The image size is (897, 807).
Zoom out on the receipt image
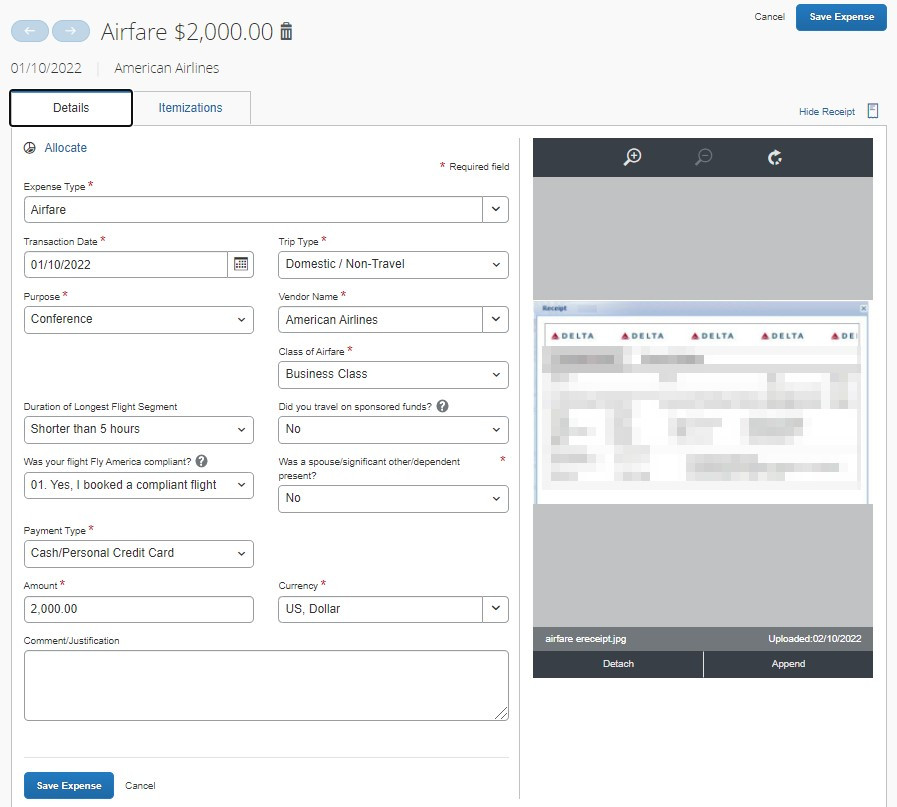pyautogui.click(x=703, y=157)
